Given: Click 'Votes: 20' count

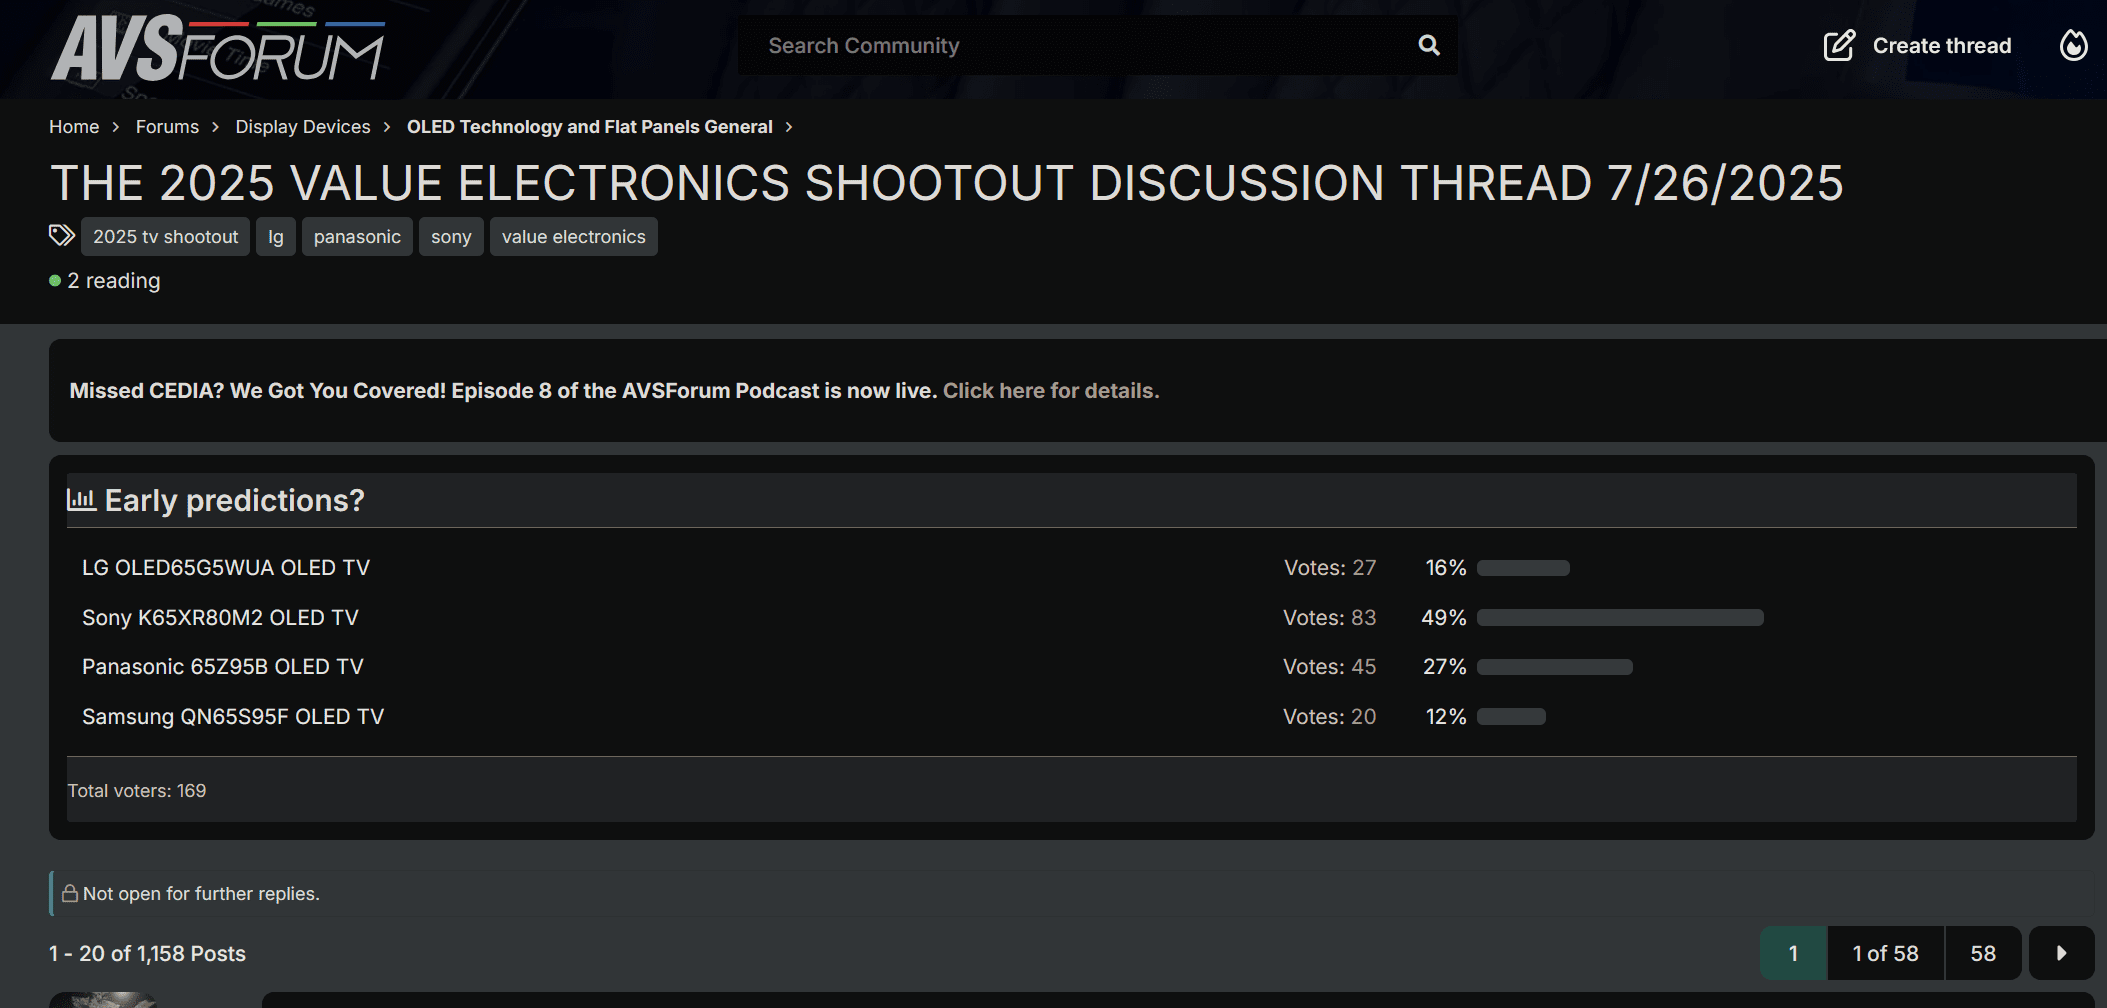Looking at the screenshot, I should [x=1330, y=717].
